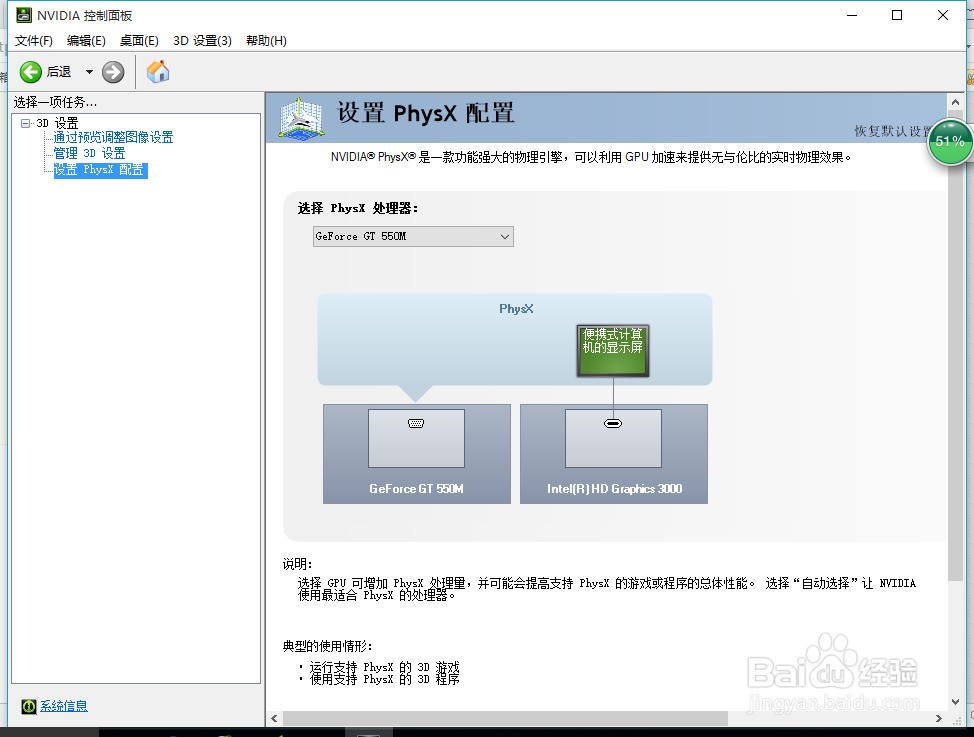Open the 文件(F) menu

pos(33,40)
